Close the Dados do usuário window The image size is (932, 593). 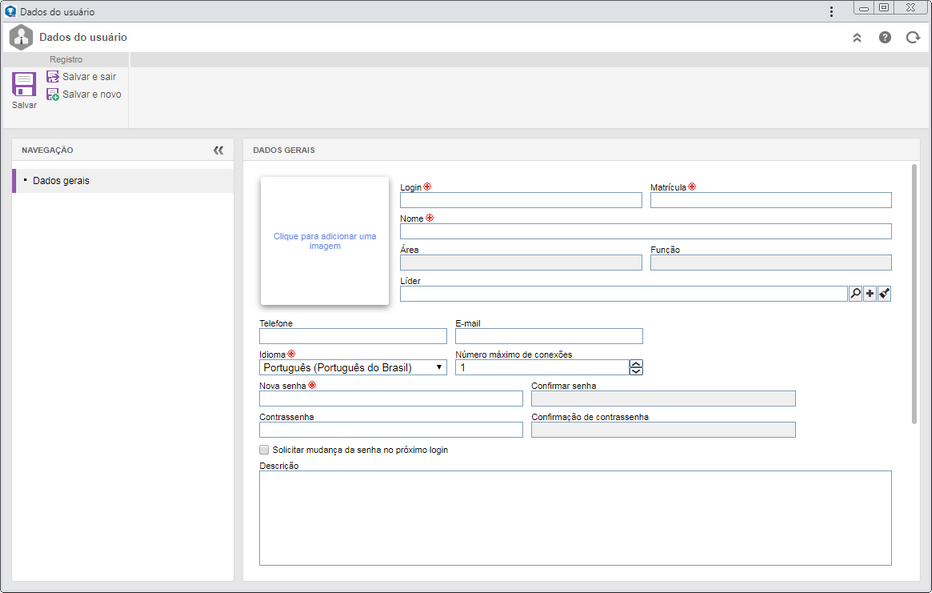click(911, 8)
